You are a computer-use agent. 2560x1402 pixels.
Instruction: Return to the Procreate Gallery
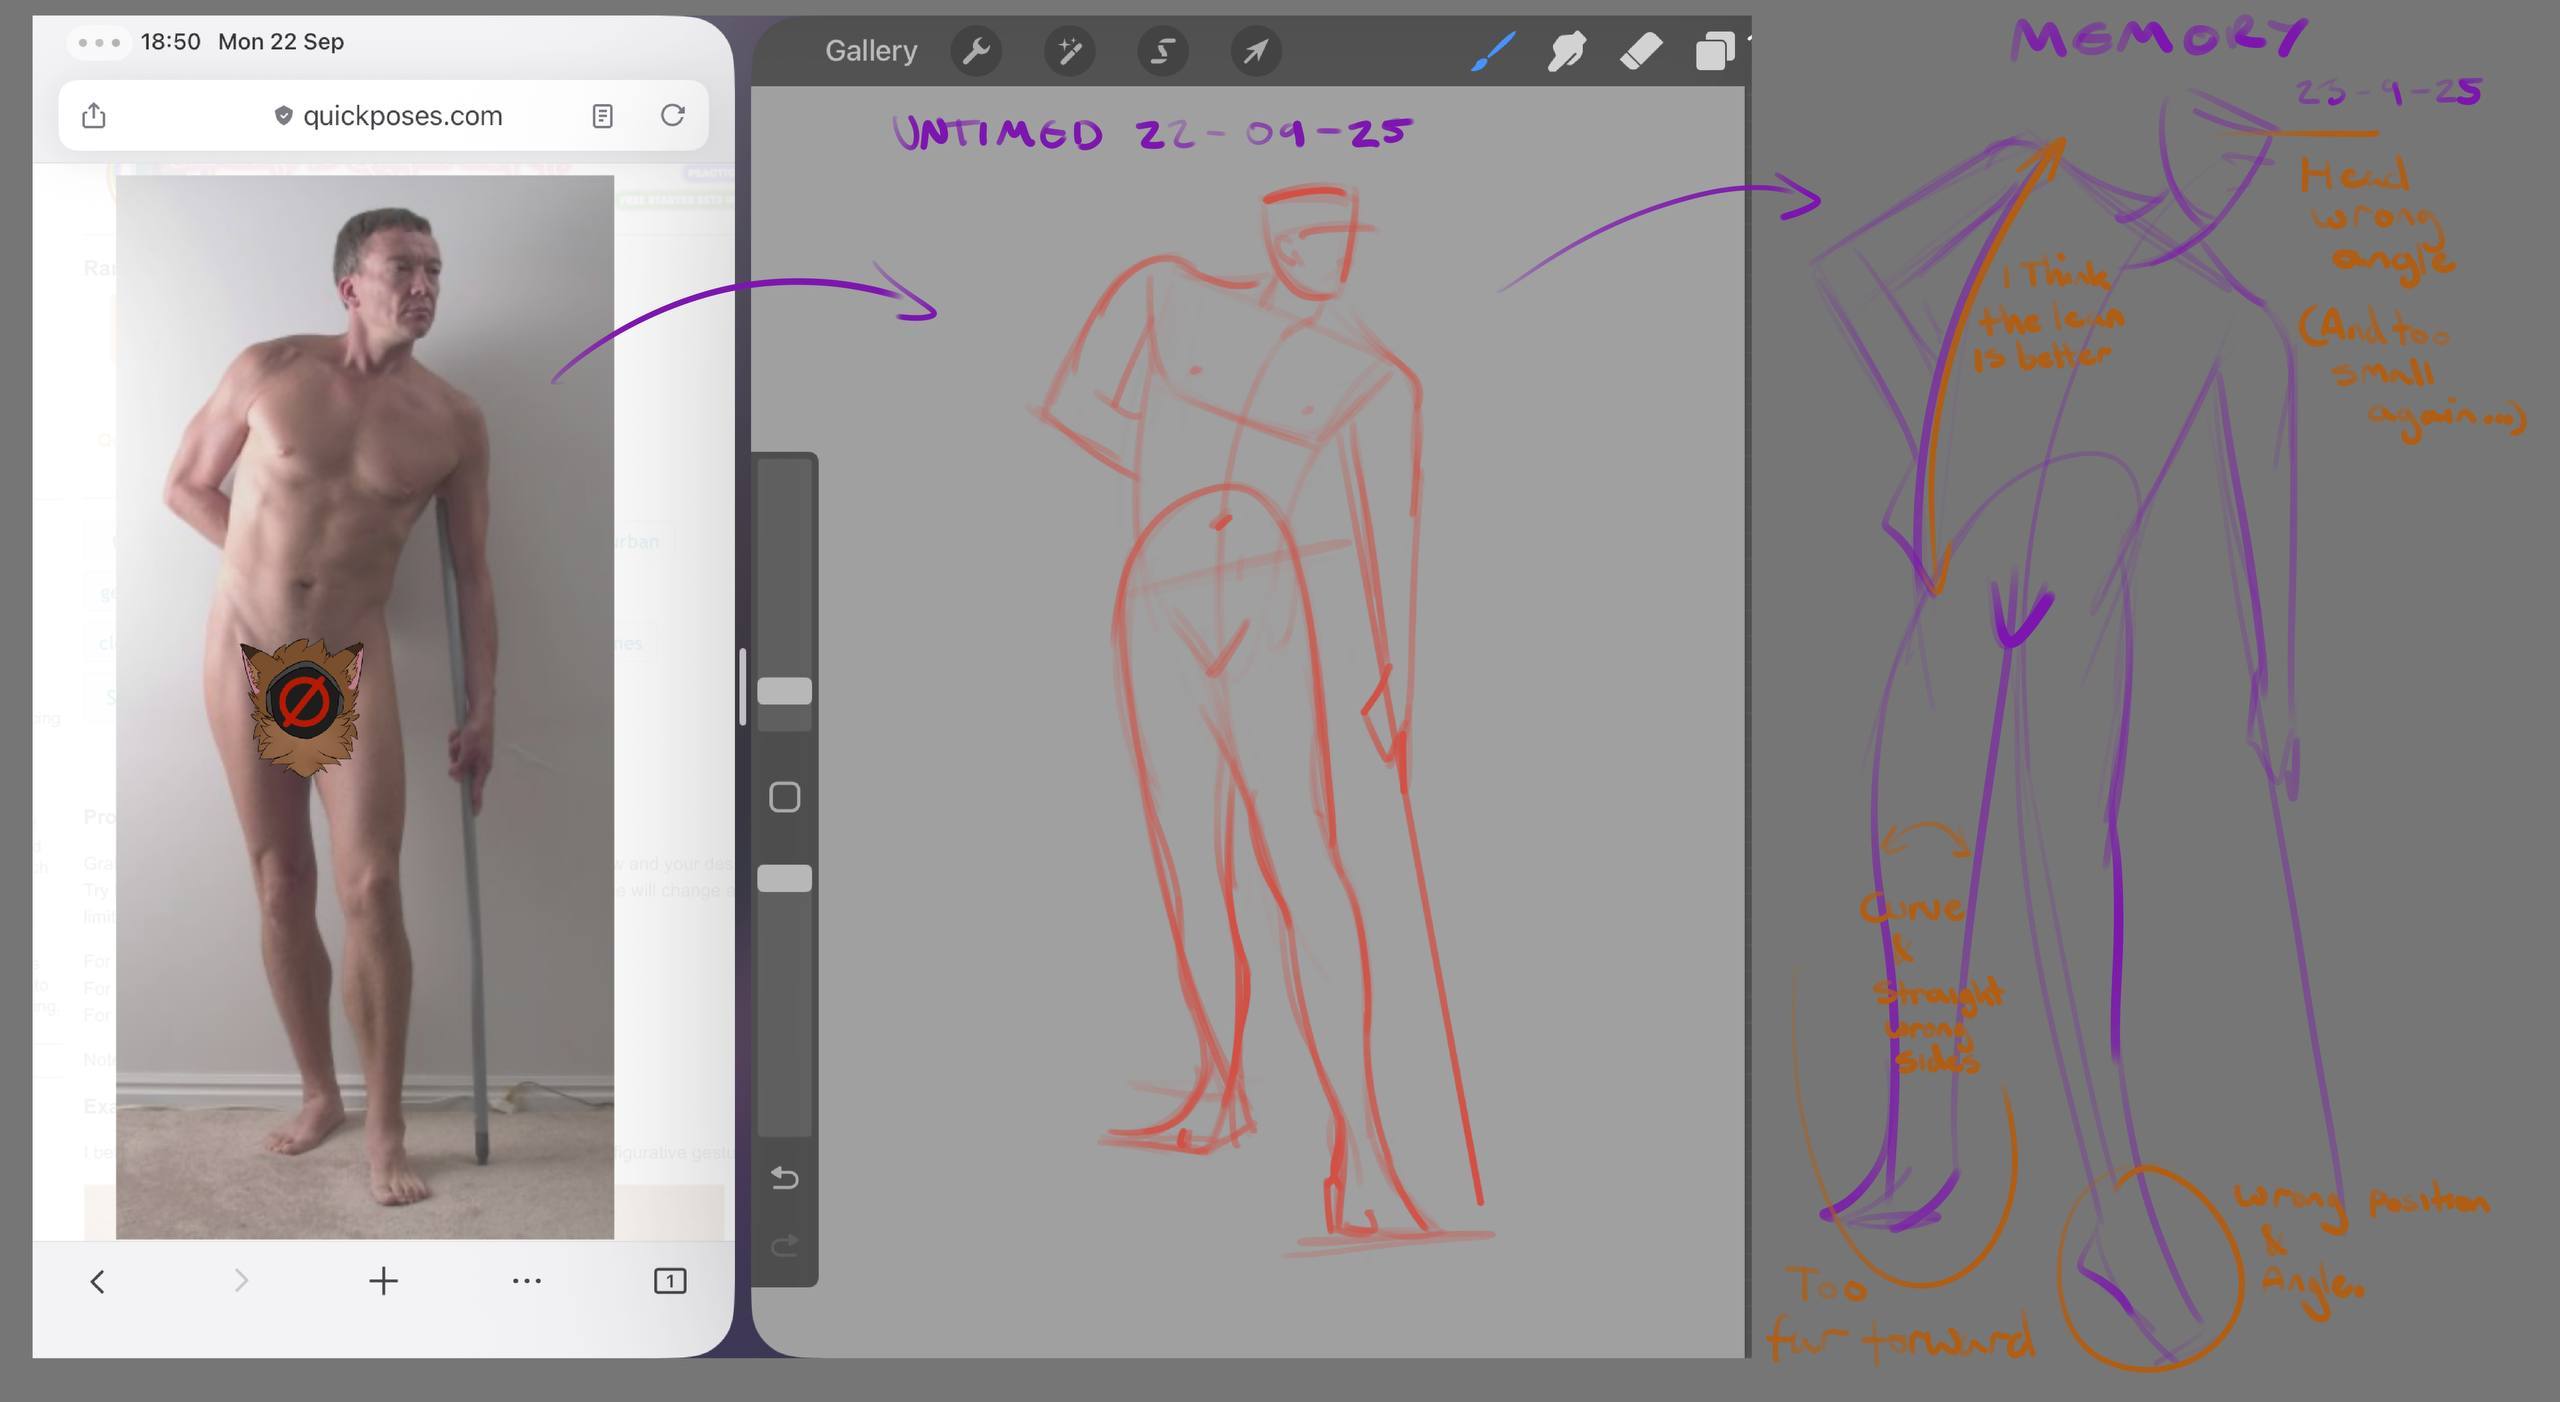point(870,51)
